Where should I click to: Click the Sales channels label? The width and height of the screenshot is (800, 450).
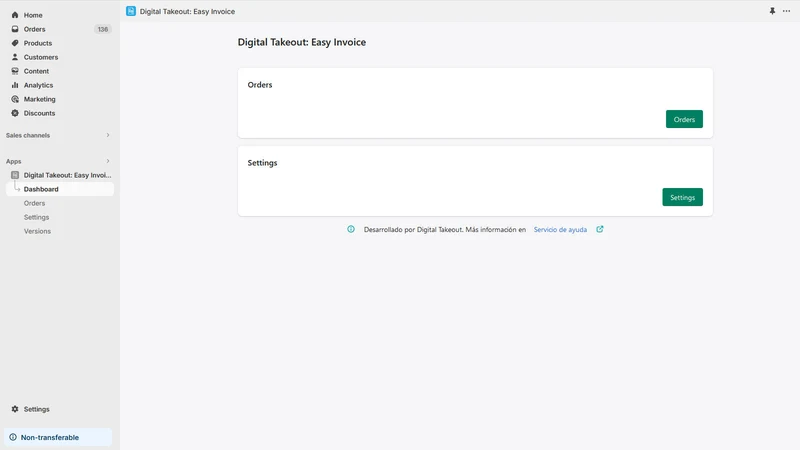click(x=28, y=135)
